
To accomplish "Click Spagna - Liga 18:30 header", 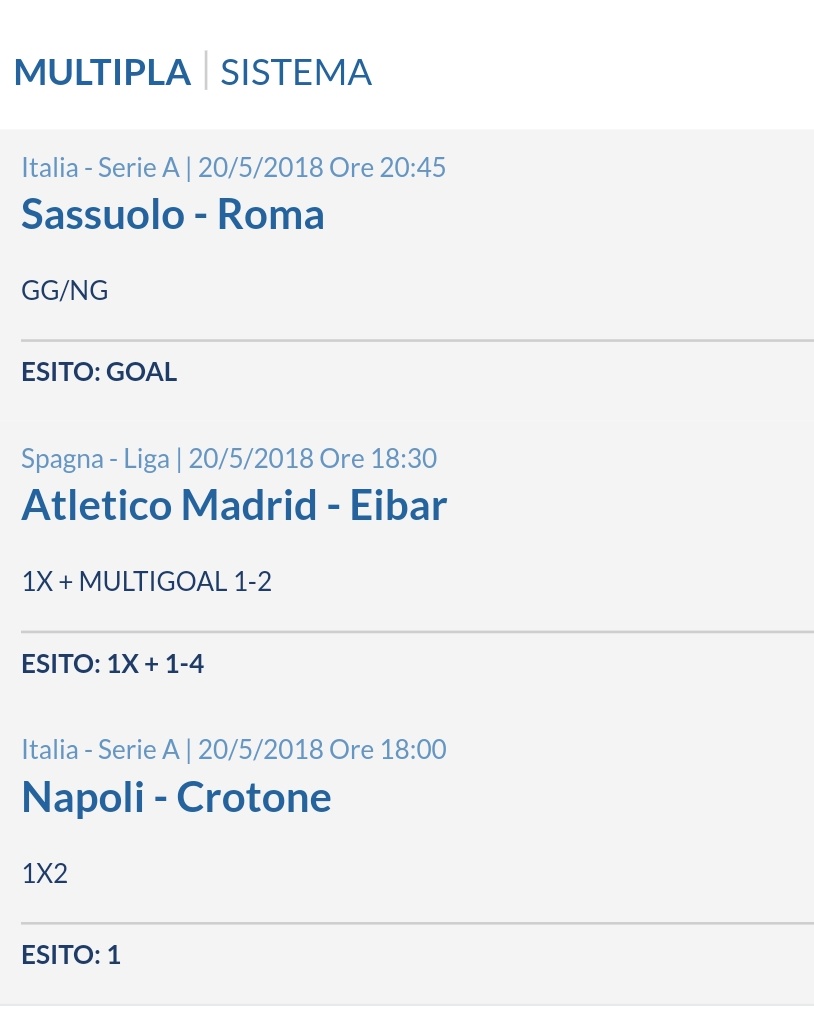I will pyautogui.click(x=229, y=459).
